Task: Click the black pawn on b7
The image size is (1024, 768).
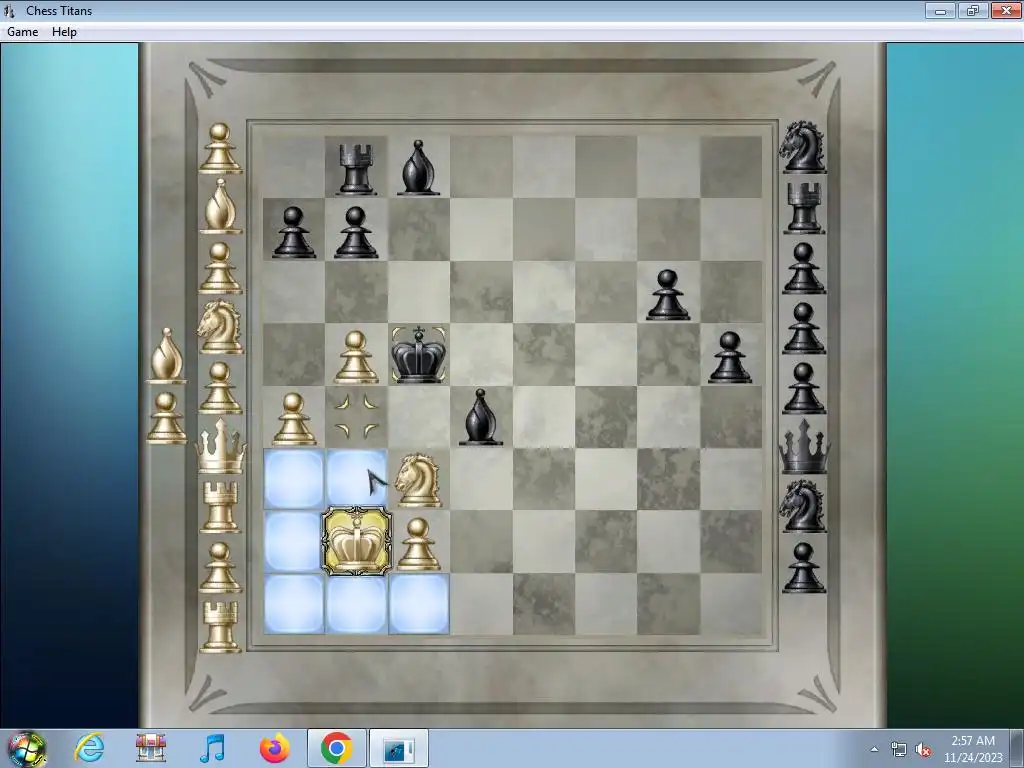Action: point(356,232)
